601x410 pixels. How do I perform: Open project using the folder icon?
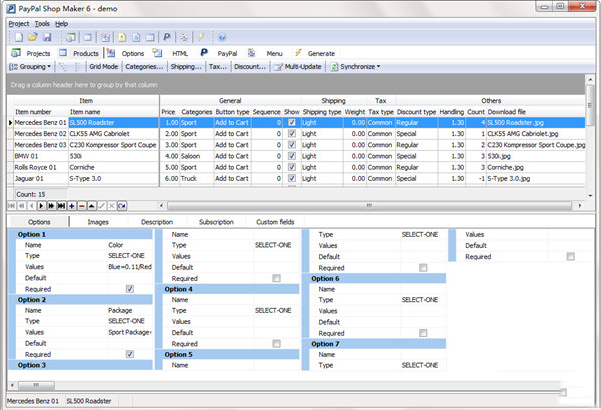click(33, 37)
